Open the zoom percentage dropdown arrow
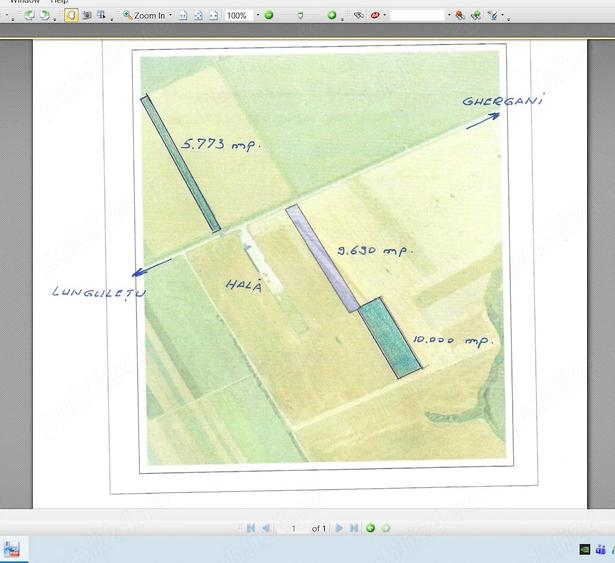 258,15
